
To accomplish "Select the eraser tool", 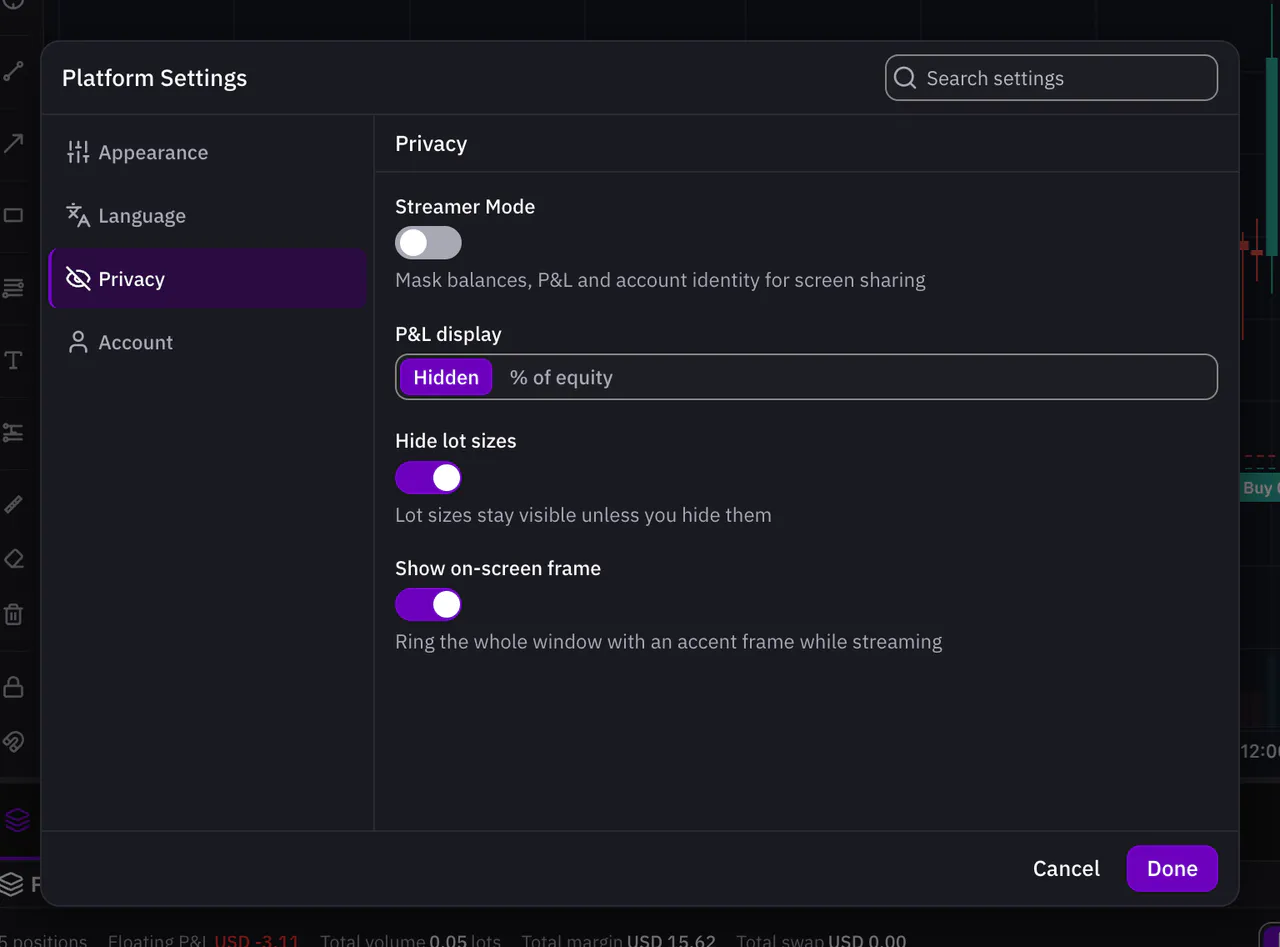I will pyautogui.click(x=13, y=558).
